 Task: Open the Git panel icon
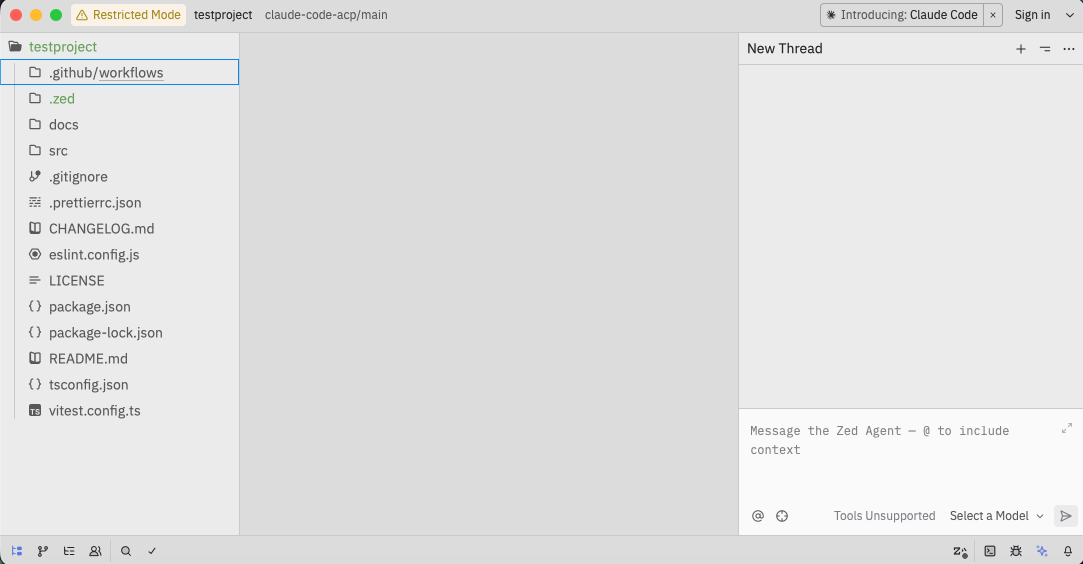(43, 551)
